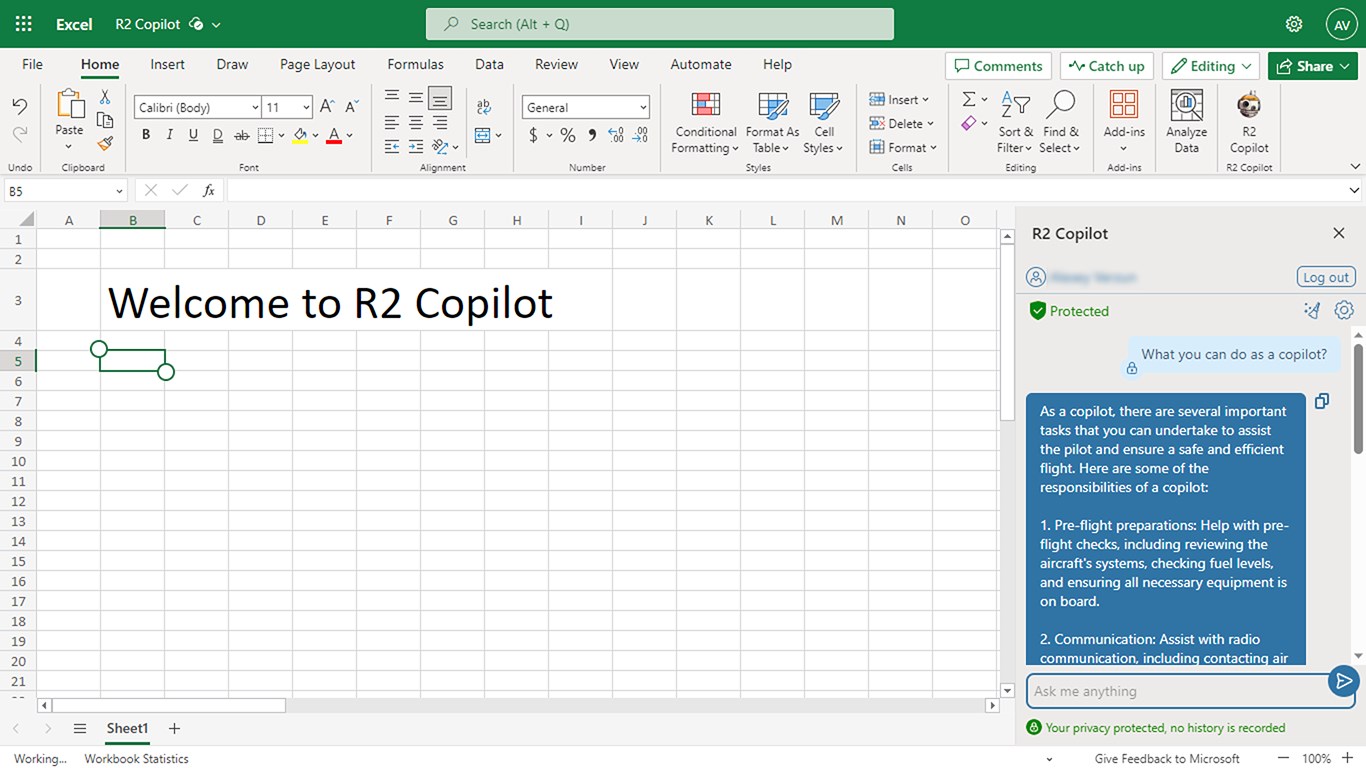The height and width of the screenshot is (768, 1366).
Task: Open the Insert ribbon tab
Action: point(167,64)
